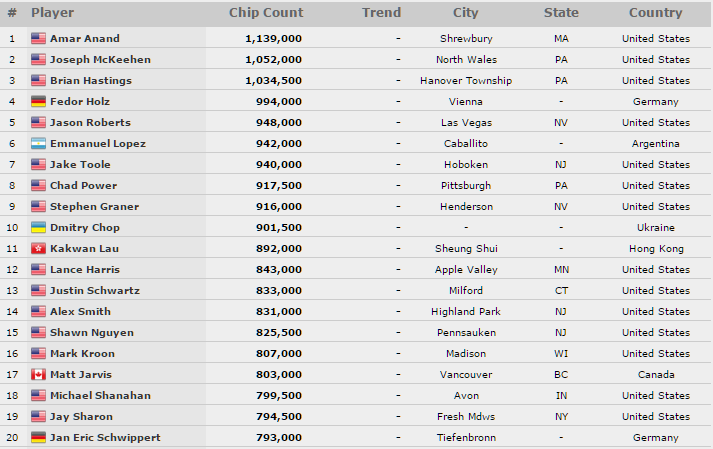Click the State column header
Screen dimensions: 713x449
pyautogui.click(x=561, y=13)
